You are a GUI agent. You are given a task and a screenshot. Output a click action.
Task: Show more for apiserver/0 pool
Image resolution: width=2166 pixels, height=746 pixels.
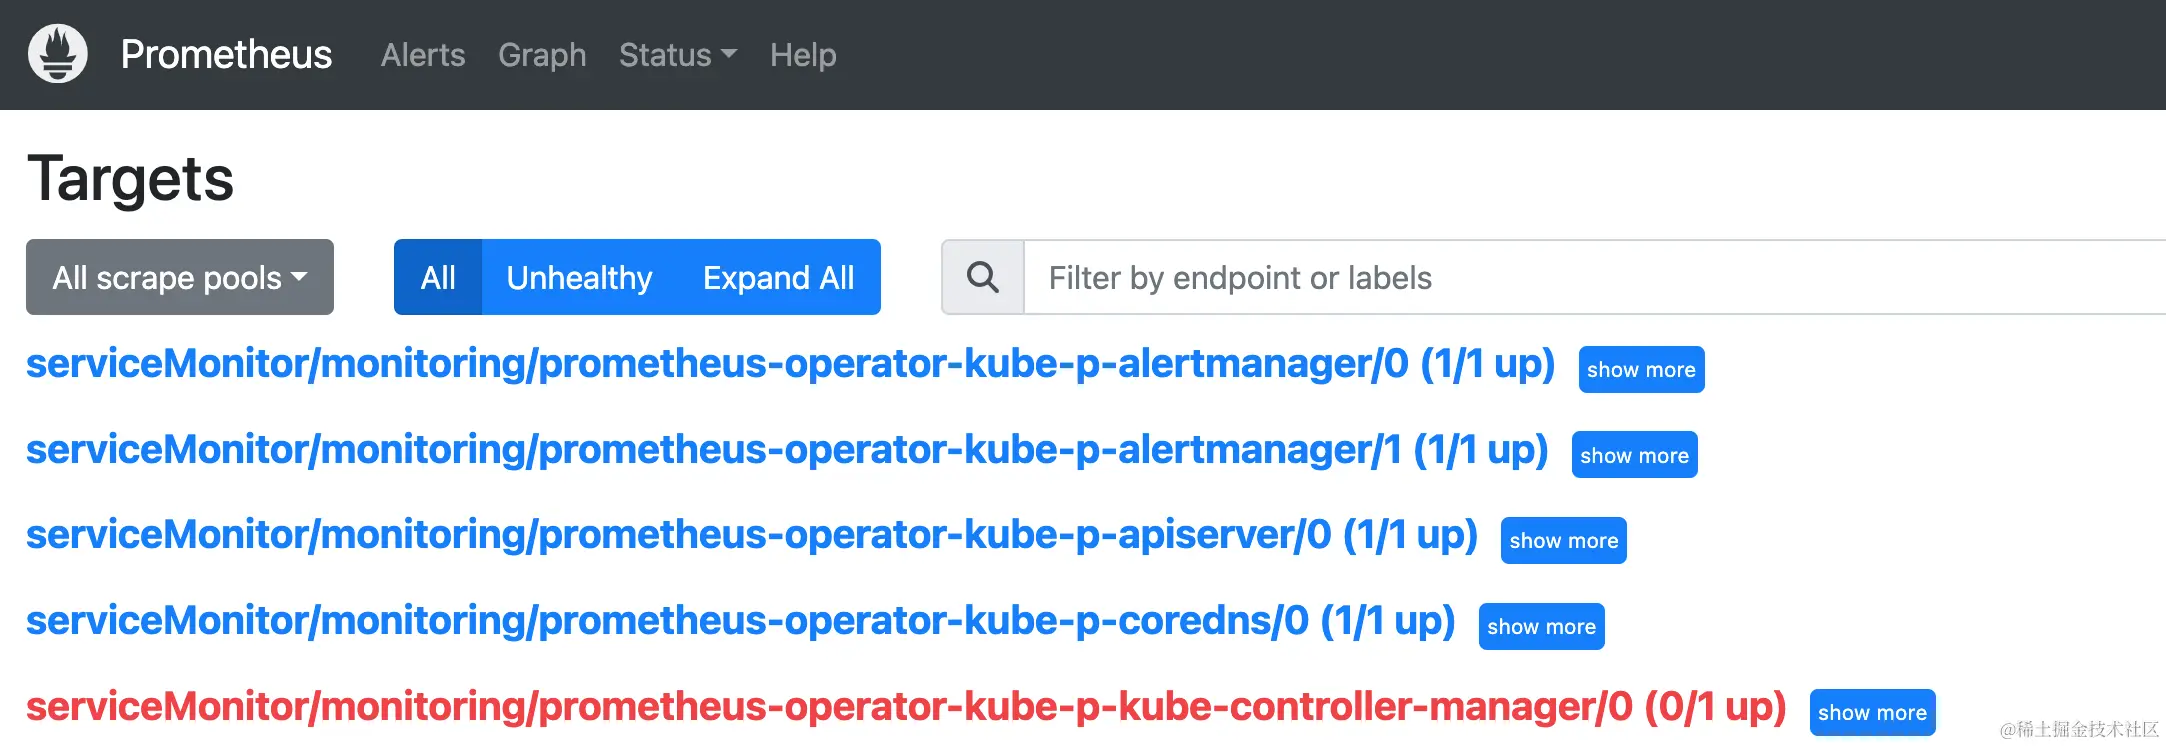tap(1563, 541)
